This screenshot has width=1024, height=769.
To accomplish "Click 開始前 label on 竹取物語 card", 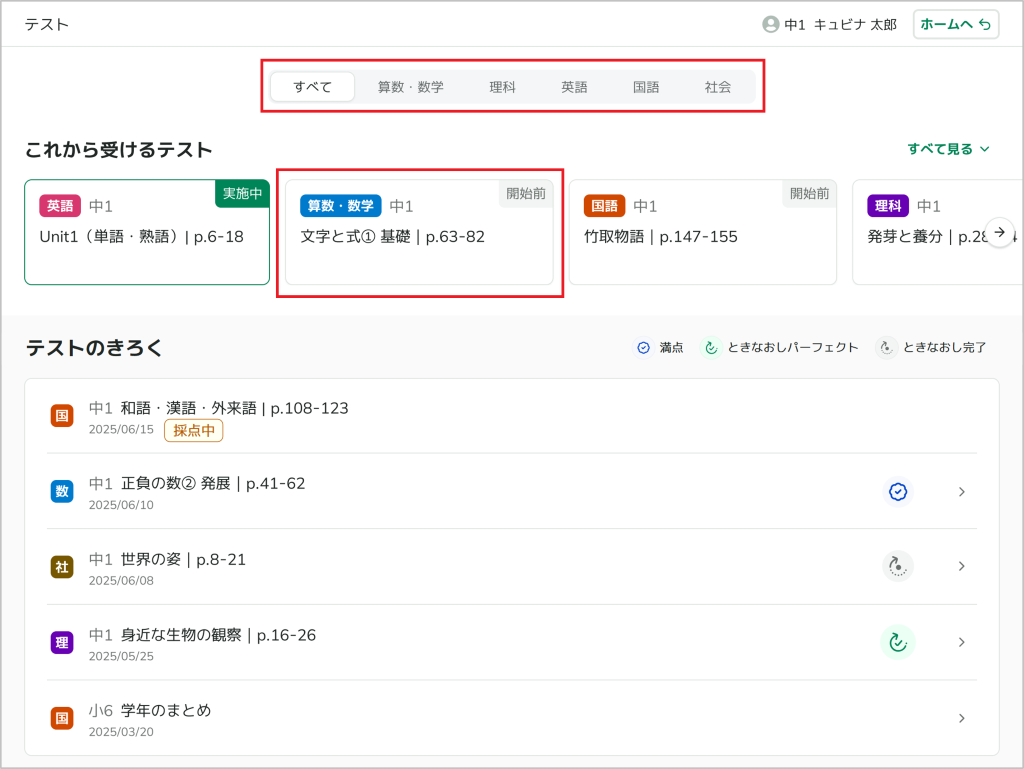I will tap(809, 193).
